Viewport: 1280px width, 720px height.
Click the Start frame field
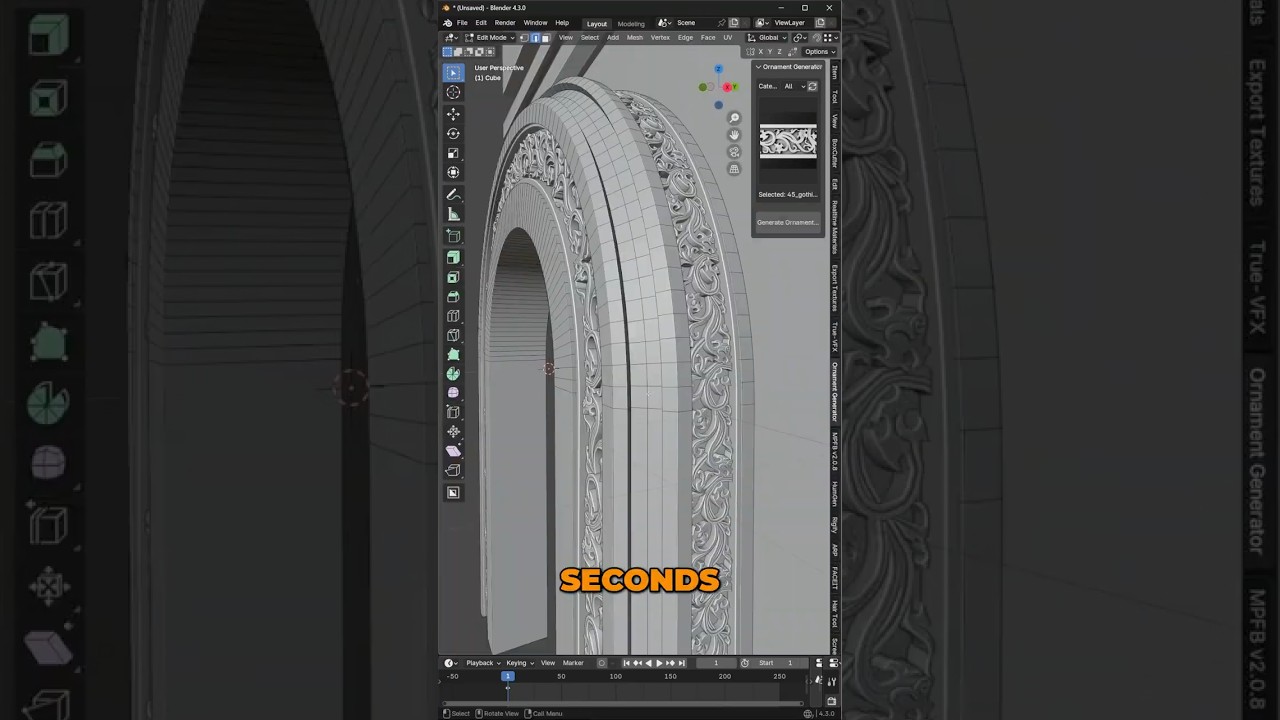(777, 663)
